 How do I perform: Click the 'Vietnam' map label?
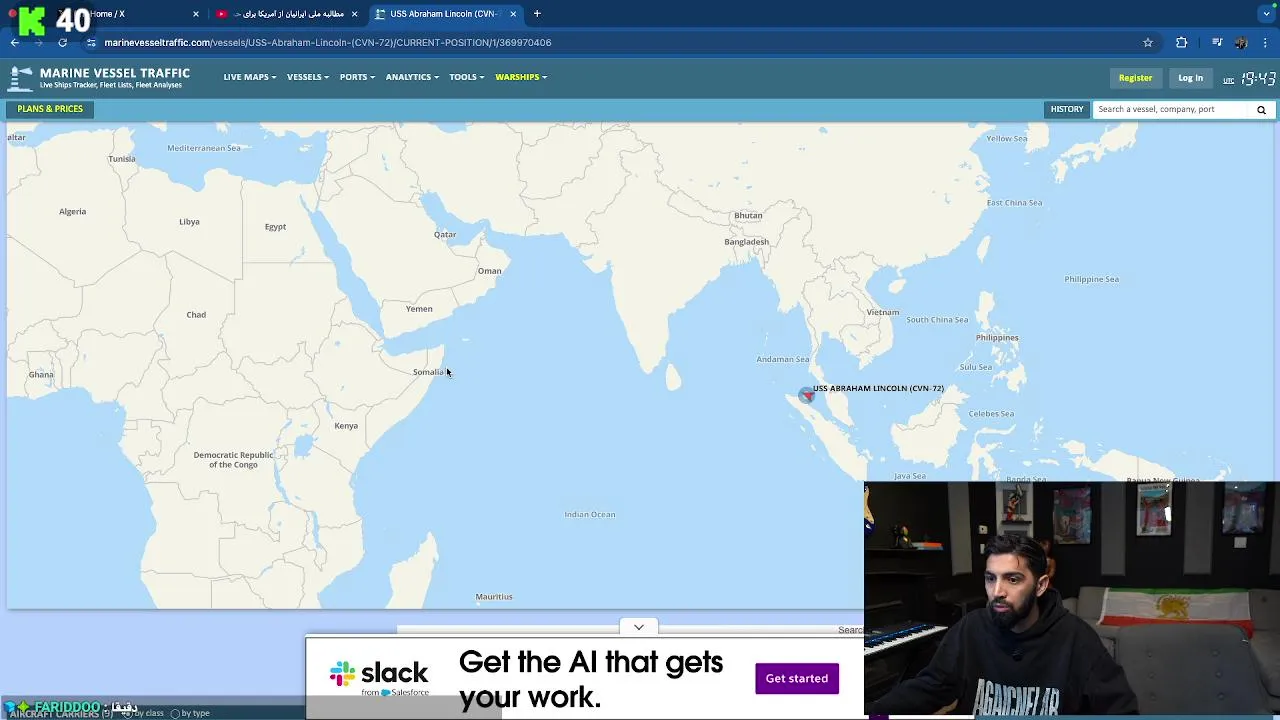point(883,312)
